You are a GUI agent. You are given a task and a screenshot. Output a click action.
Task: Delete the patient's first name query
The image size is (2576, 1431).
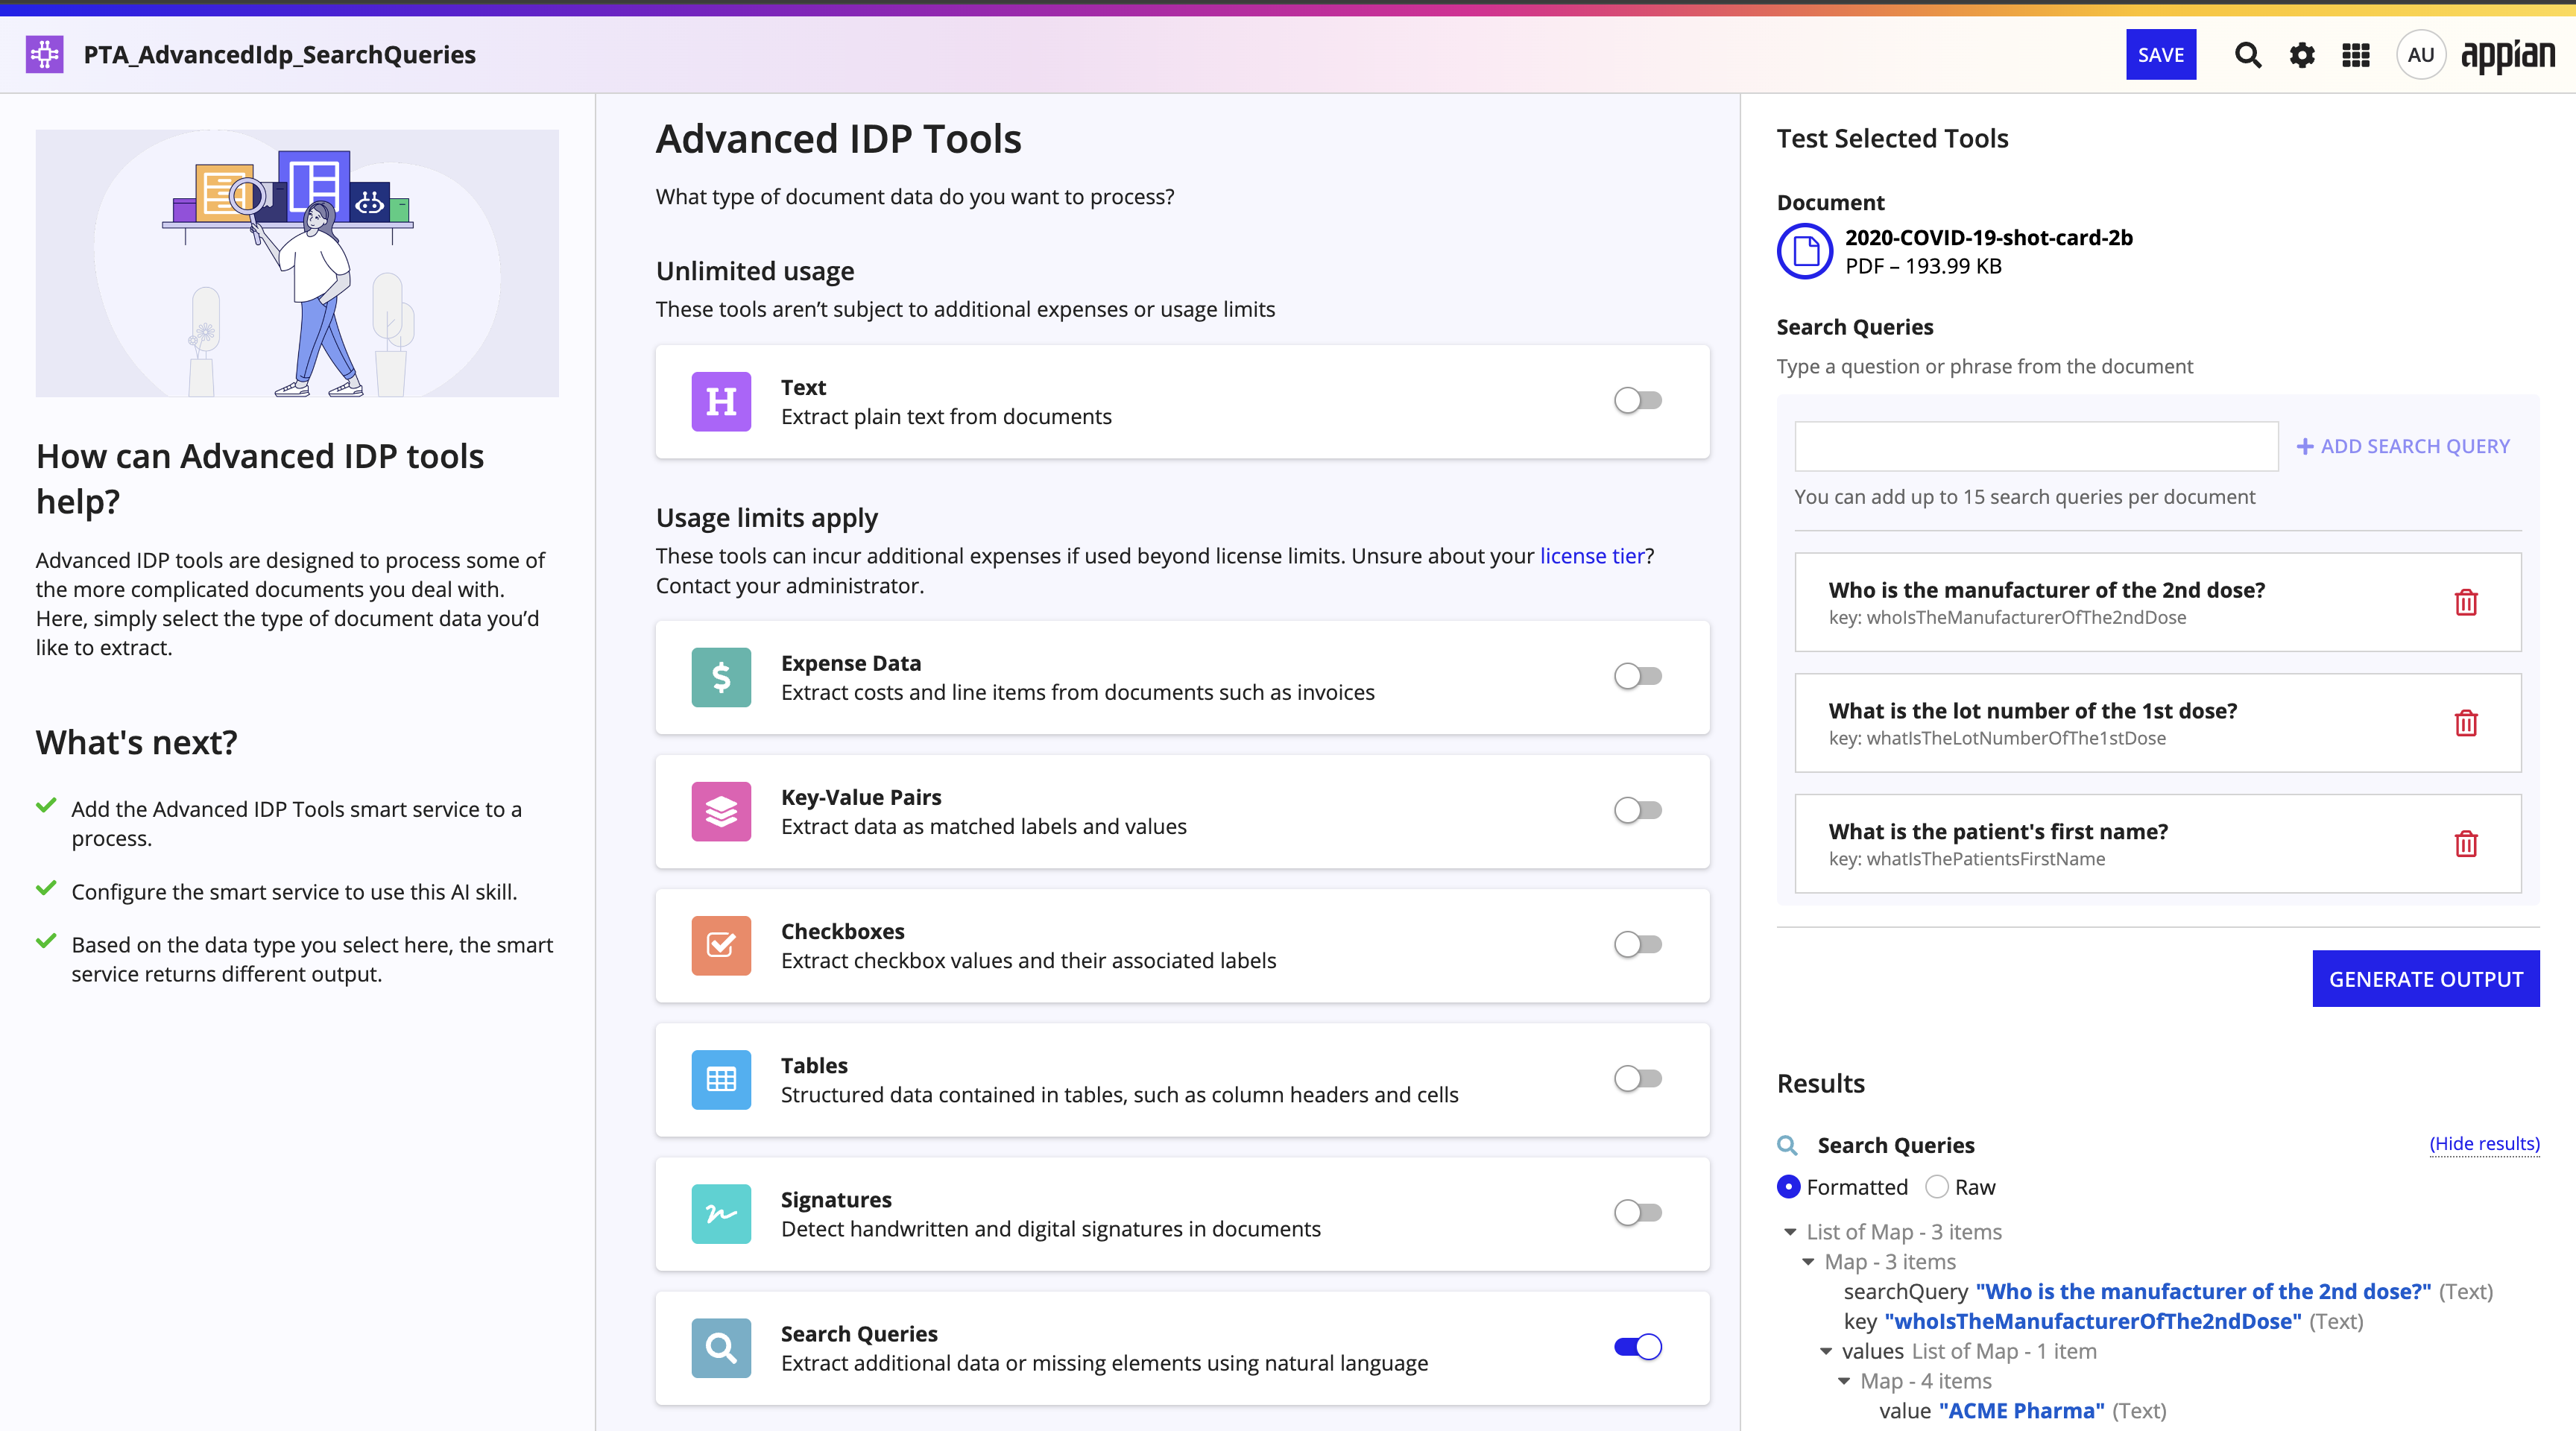[2466, 844]
